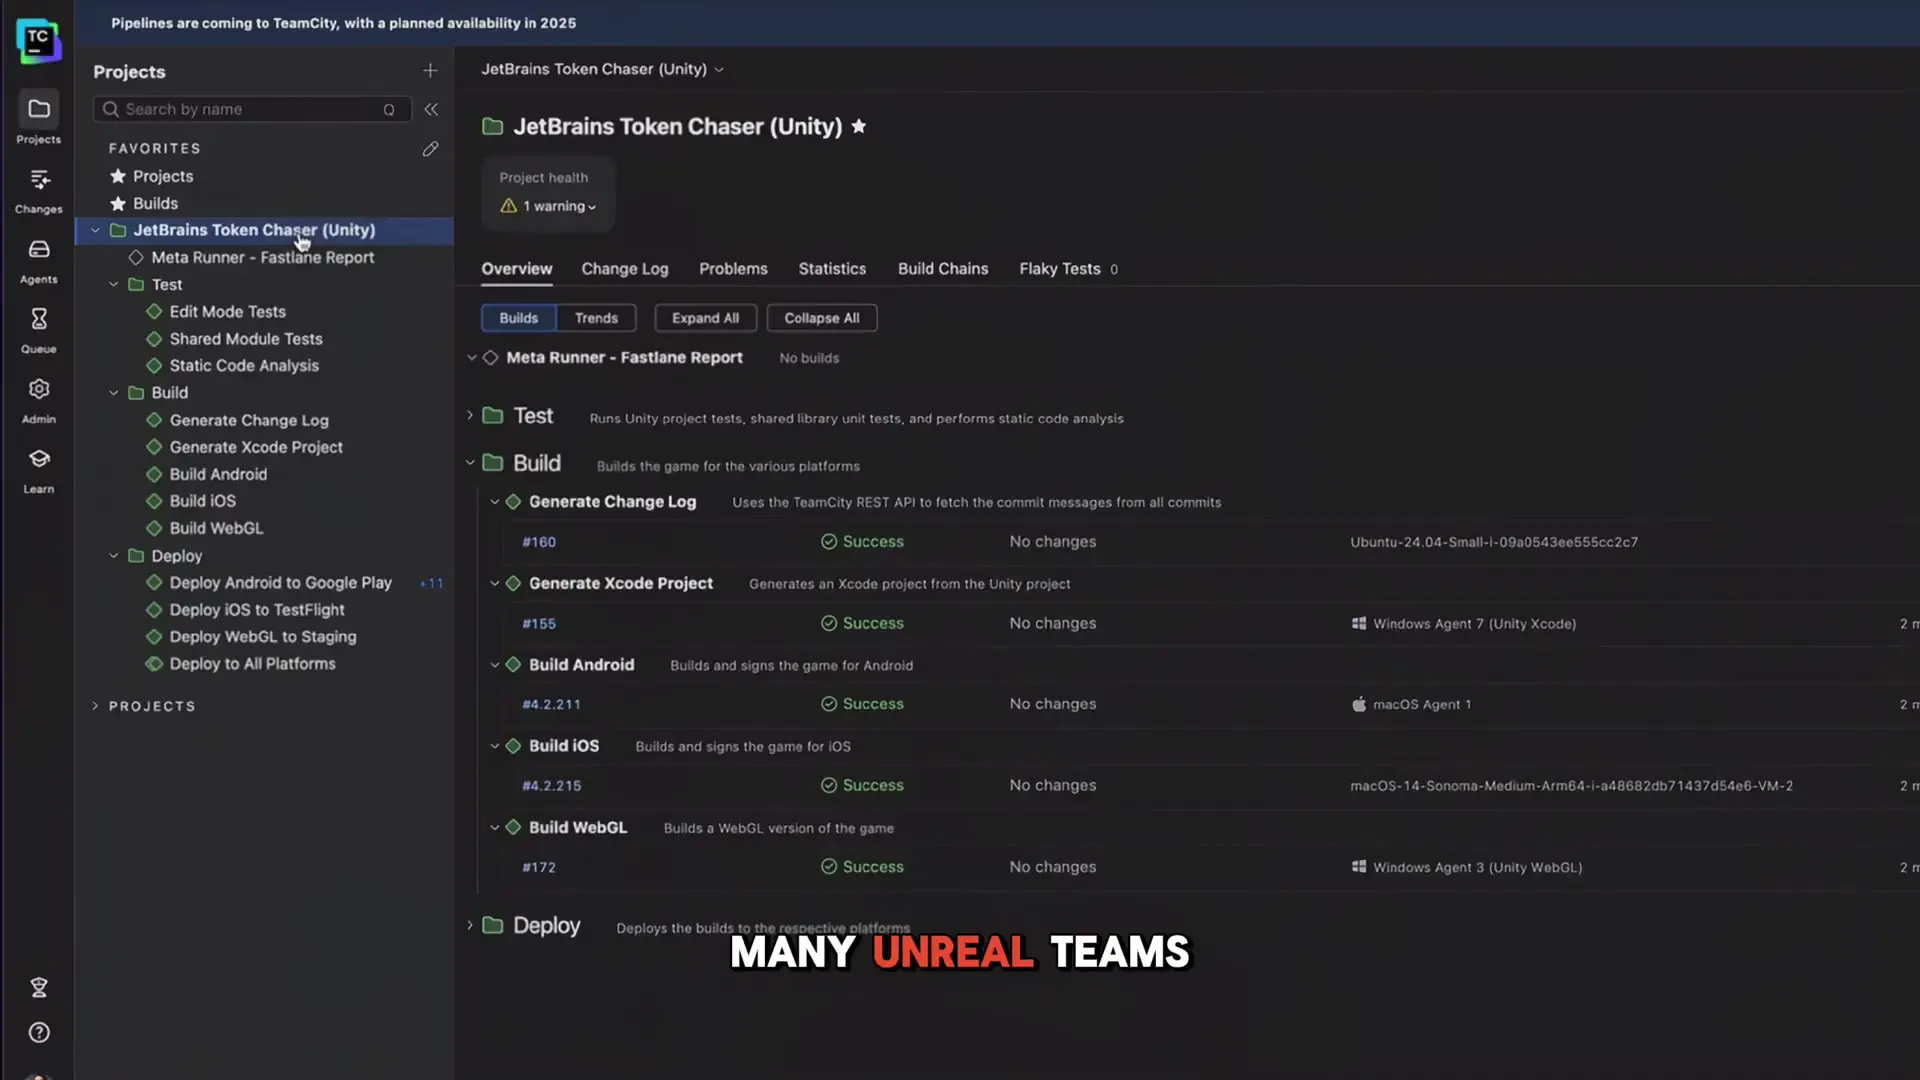Open build #4.2.211 link
The image size is (1920, 1080).
pos(551,705)
